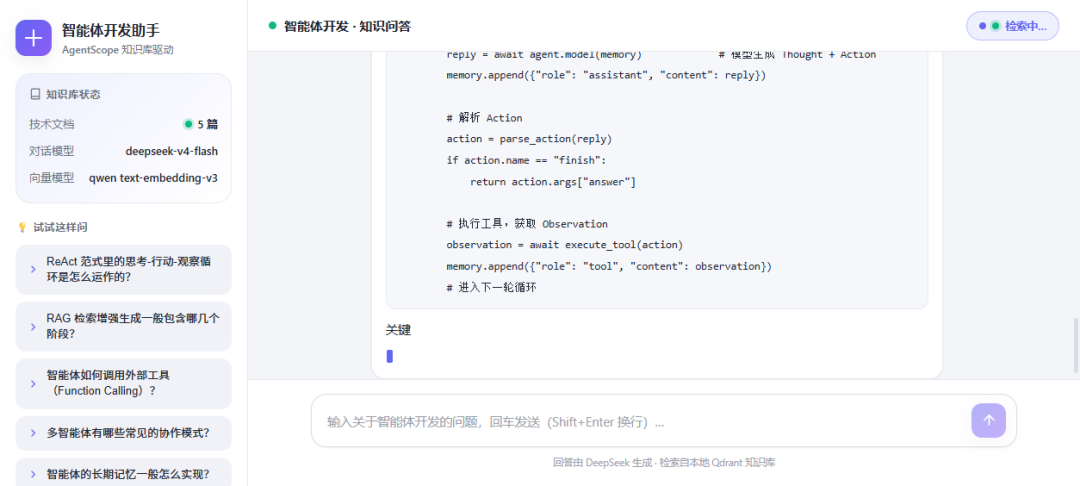Click the 技术文档 label
The width and height of the screenshot is (1080, 486).
click(x=52, y=125)
